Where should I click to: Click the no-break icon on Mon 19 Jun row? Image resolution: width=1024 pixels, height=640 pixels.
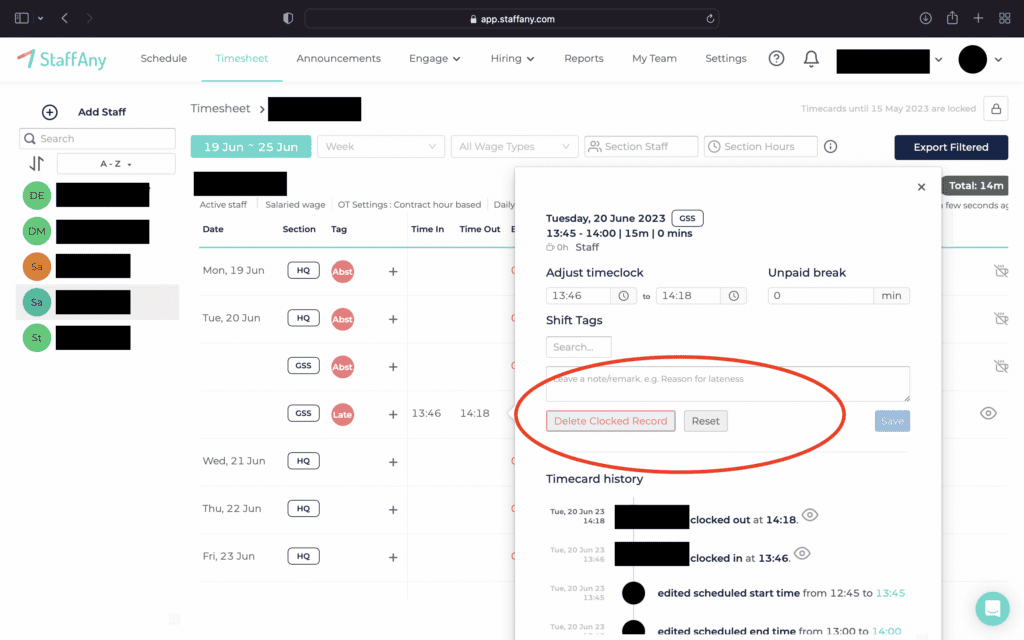click(x=1000, y=270)
